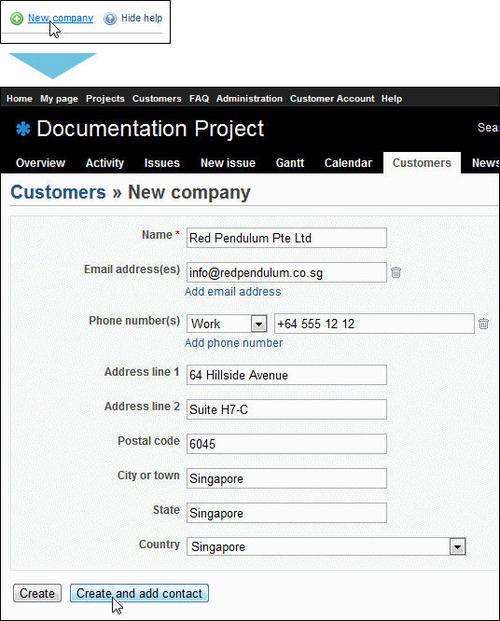Click into the Postal code field
The image size is (500, 621).
(286, 444)
